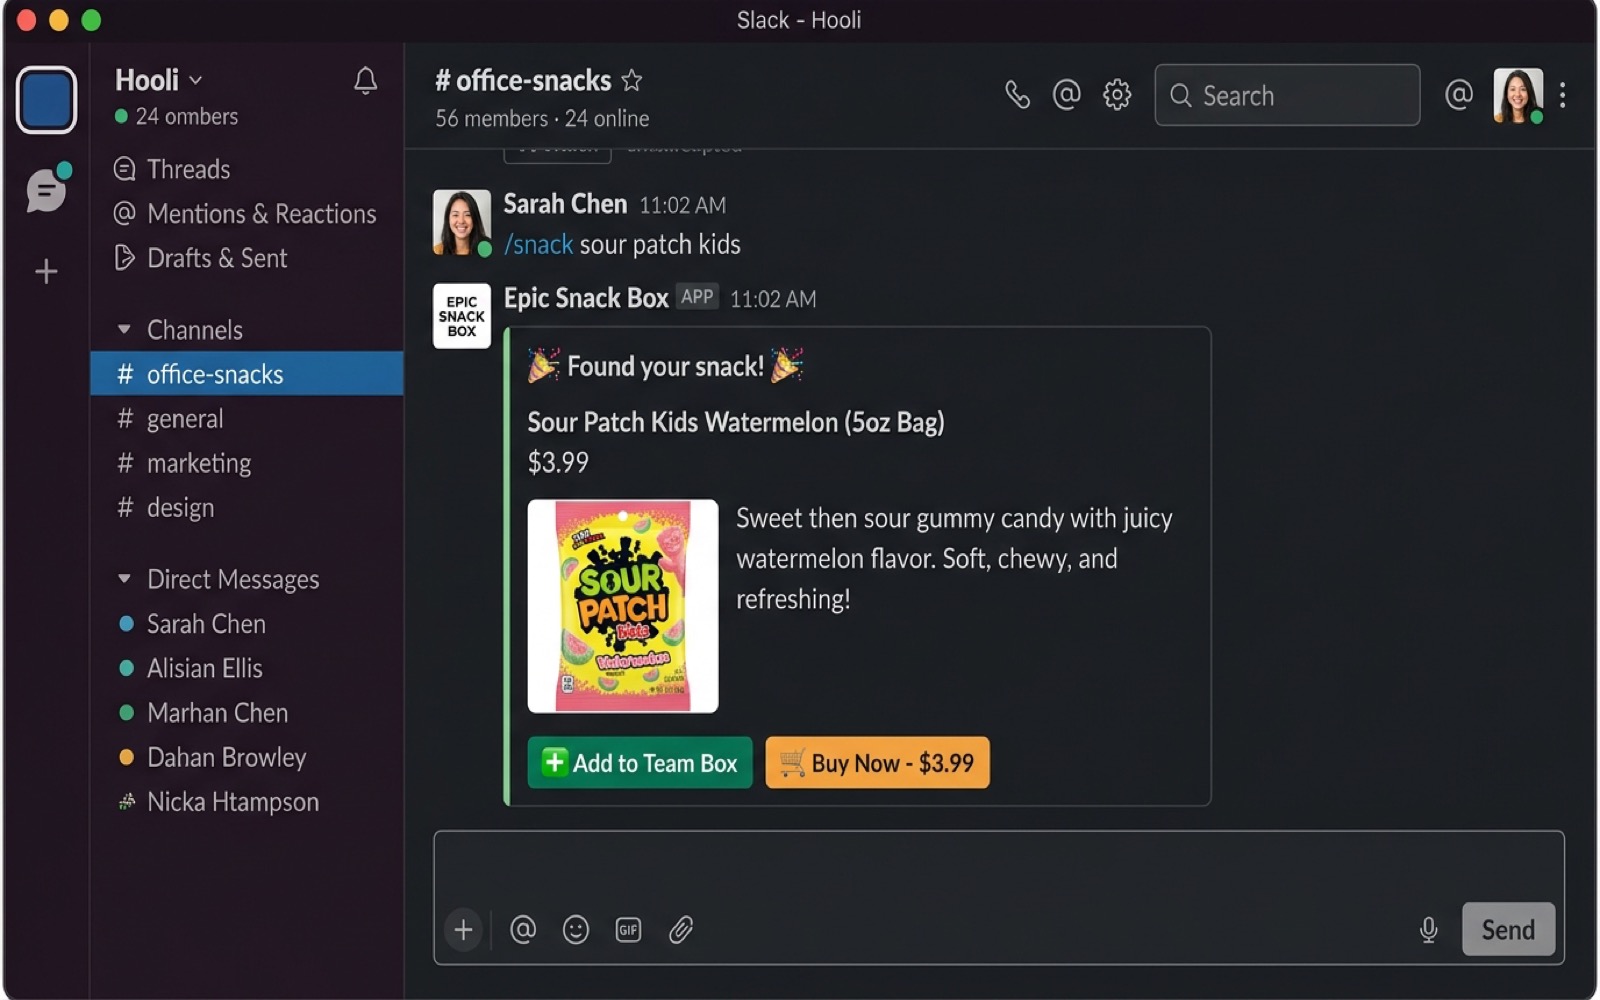Open notifications bell icon
Screen dimensions: 1600x1000
[x=366, y=81]
